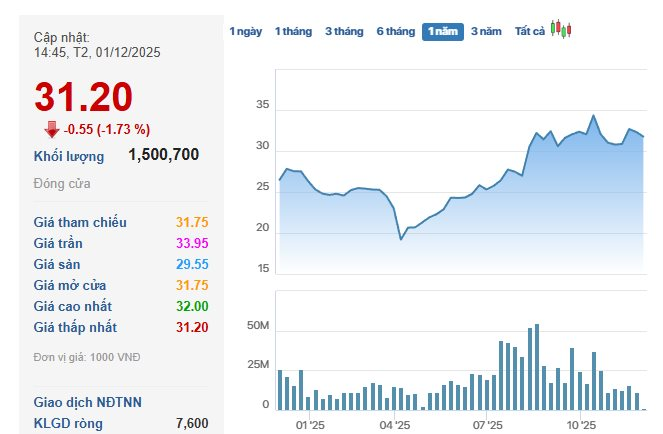Click the red down arrow icon
Viewport: 663px width, 434px height.
[51, 129]
